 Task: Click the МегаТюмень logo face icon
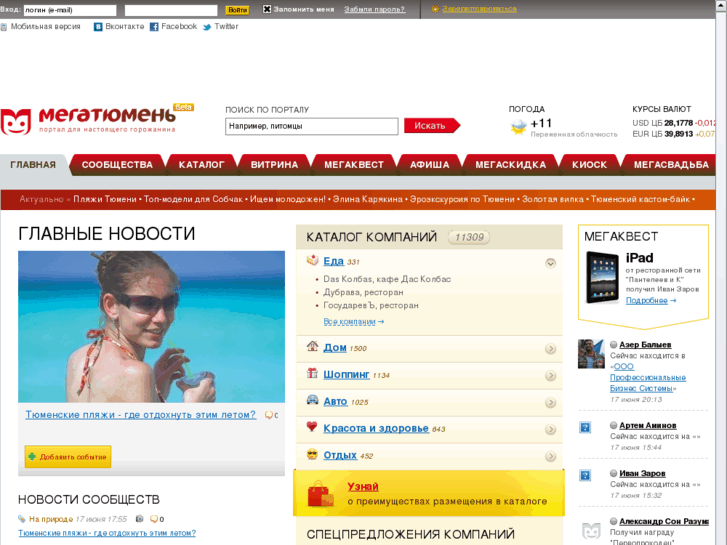(16, 122)
